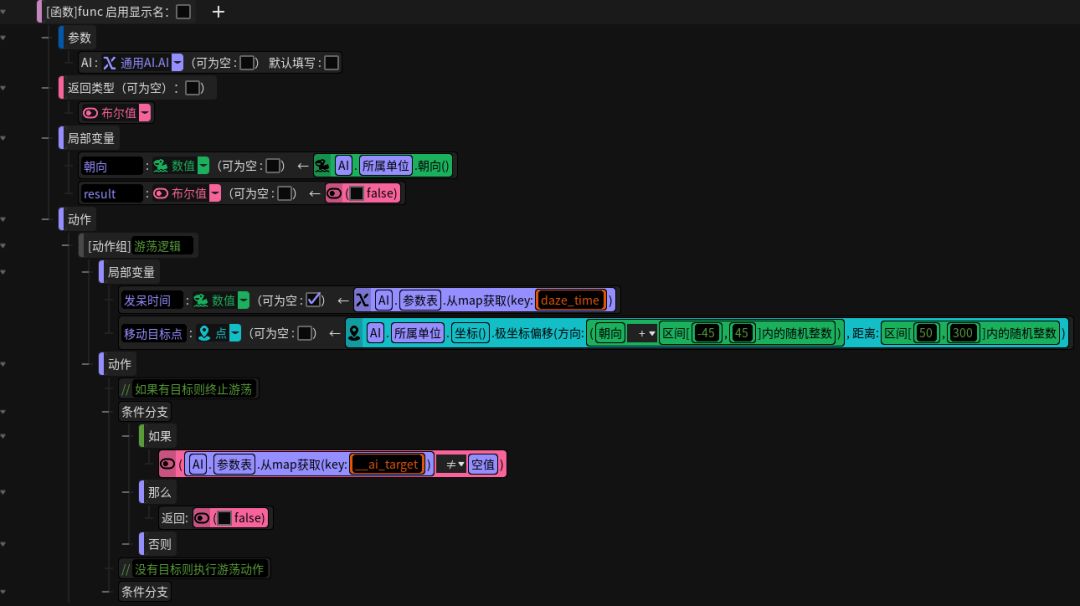Collapse the top-level 局部变量 section

45,138
